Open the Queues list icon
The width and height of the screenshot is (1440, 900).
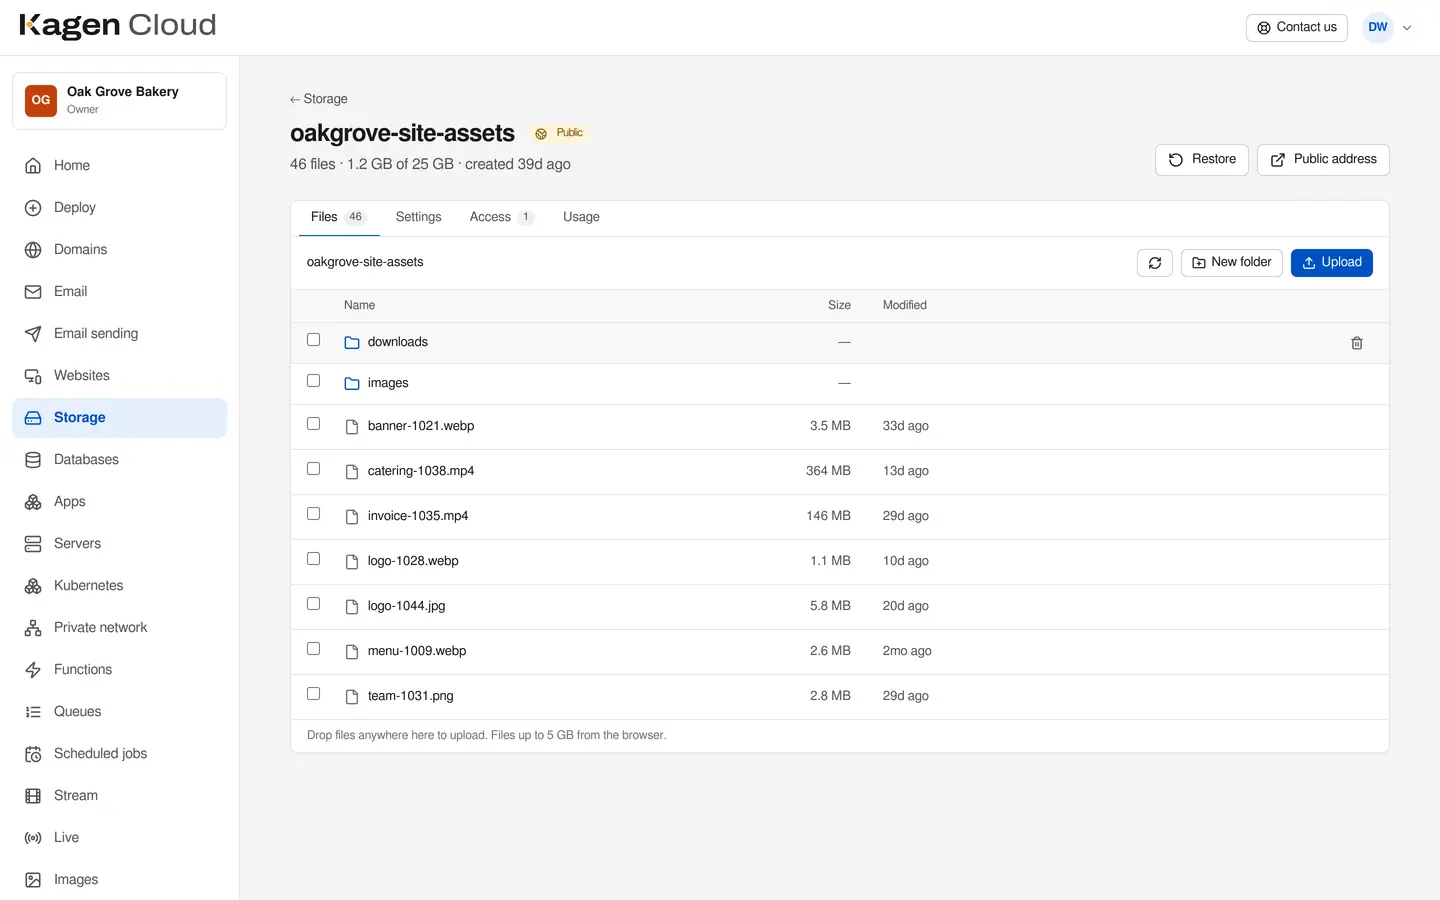[x=33, y=712]
